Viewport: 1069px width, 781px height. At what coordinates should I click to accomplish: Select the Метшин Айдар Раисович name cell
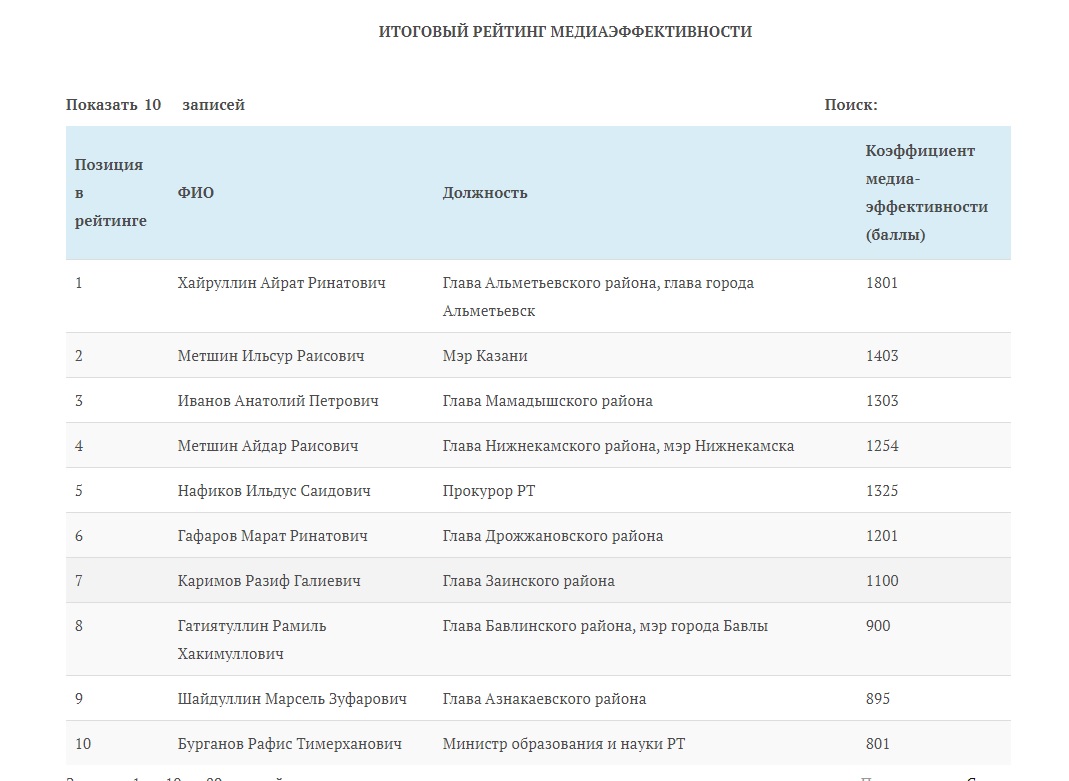(268, 446)
